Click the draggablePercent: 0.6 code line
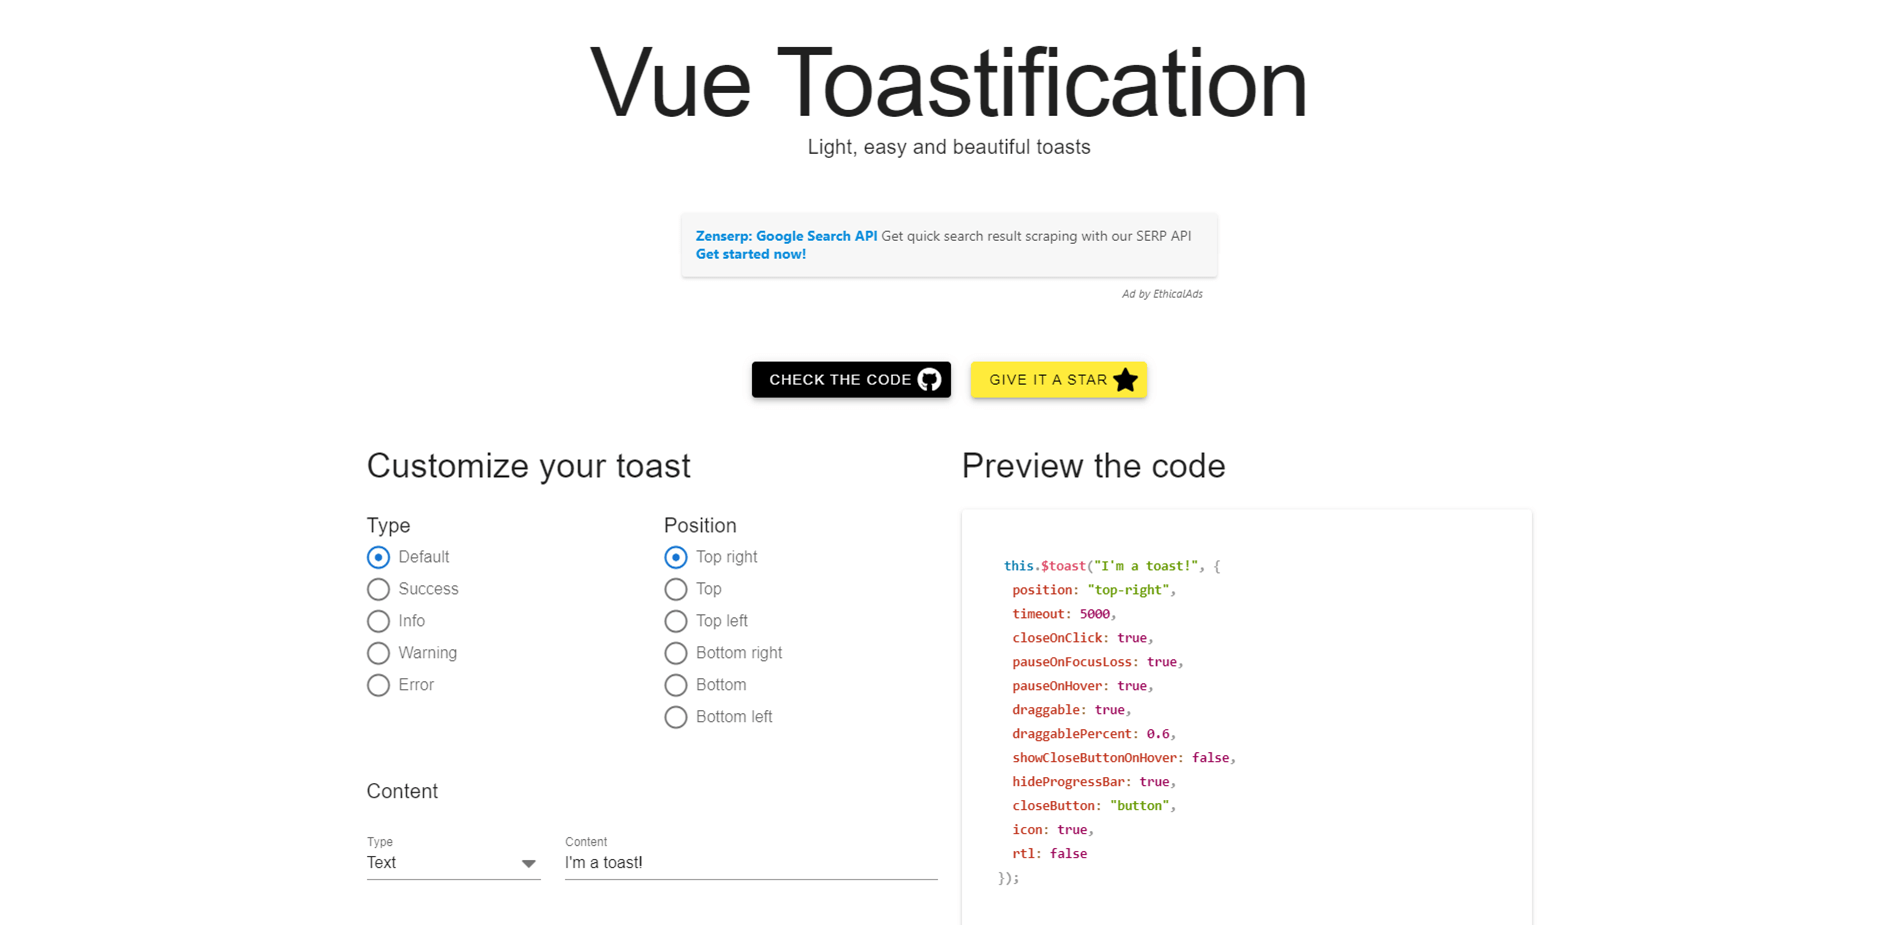 point(1094,734)
